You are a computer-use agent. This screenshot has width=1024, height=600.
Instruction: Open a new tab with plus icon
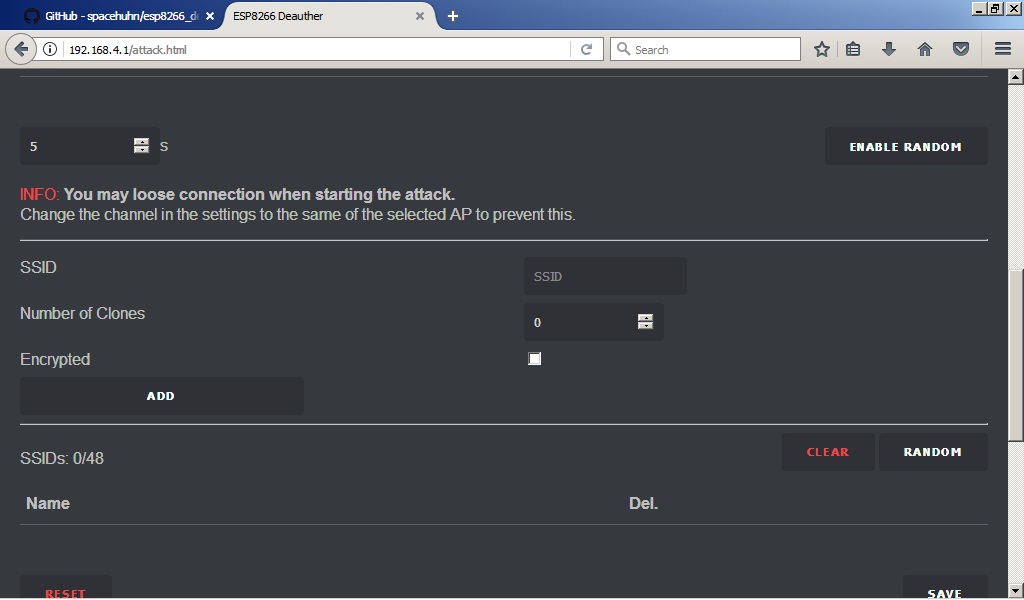(x=453, y=16)
